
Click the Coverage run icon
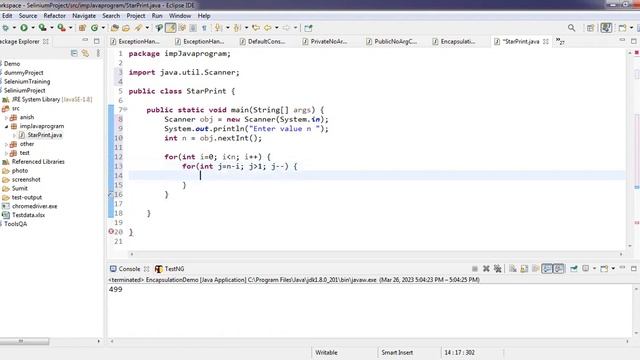[x=42, y=28]
